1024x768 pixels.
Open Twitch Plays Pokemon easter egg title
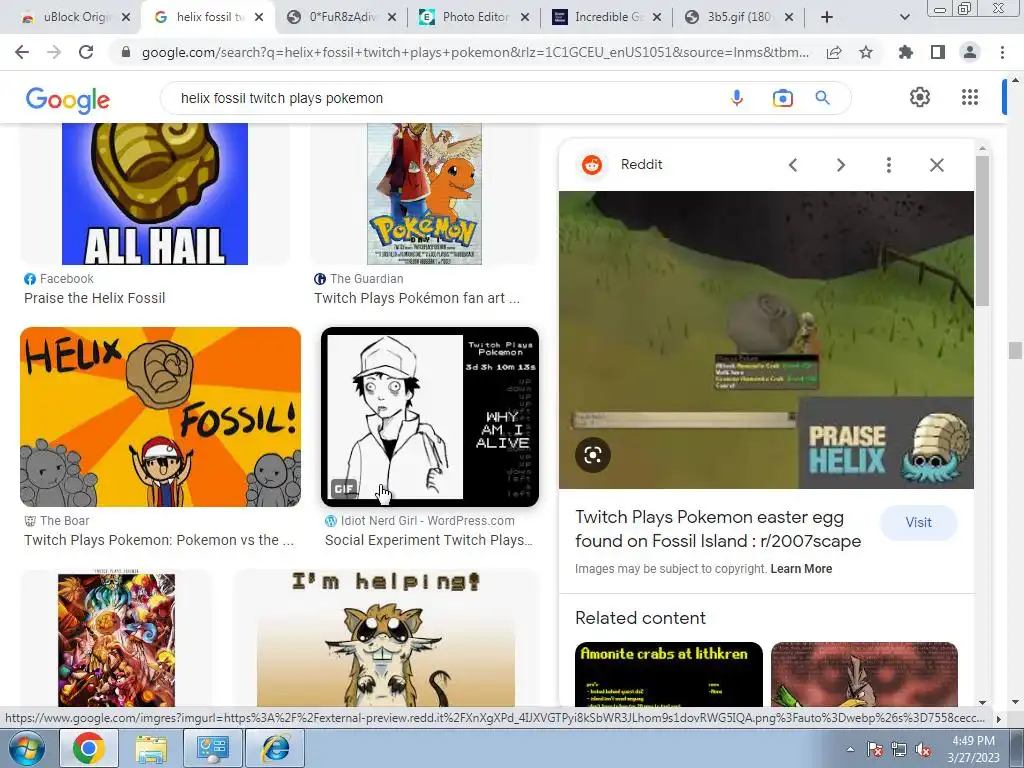718,529
